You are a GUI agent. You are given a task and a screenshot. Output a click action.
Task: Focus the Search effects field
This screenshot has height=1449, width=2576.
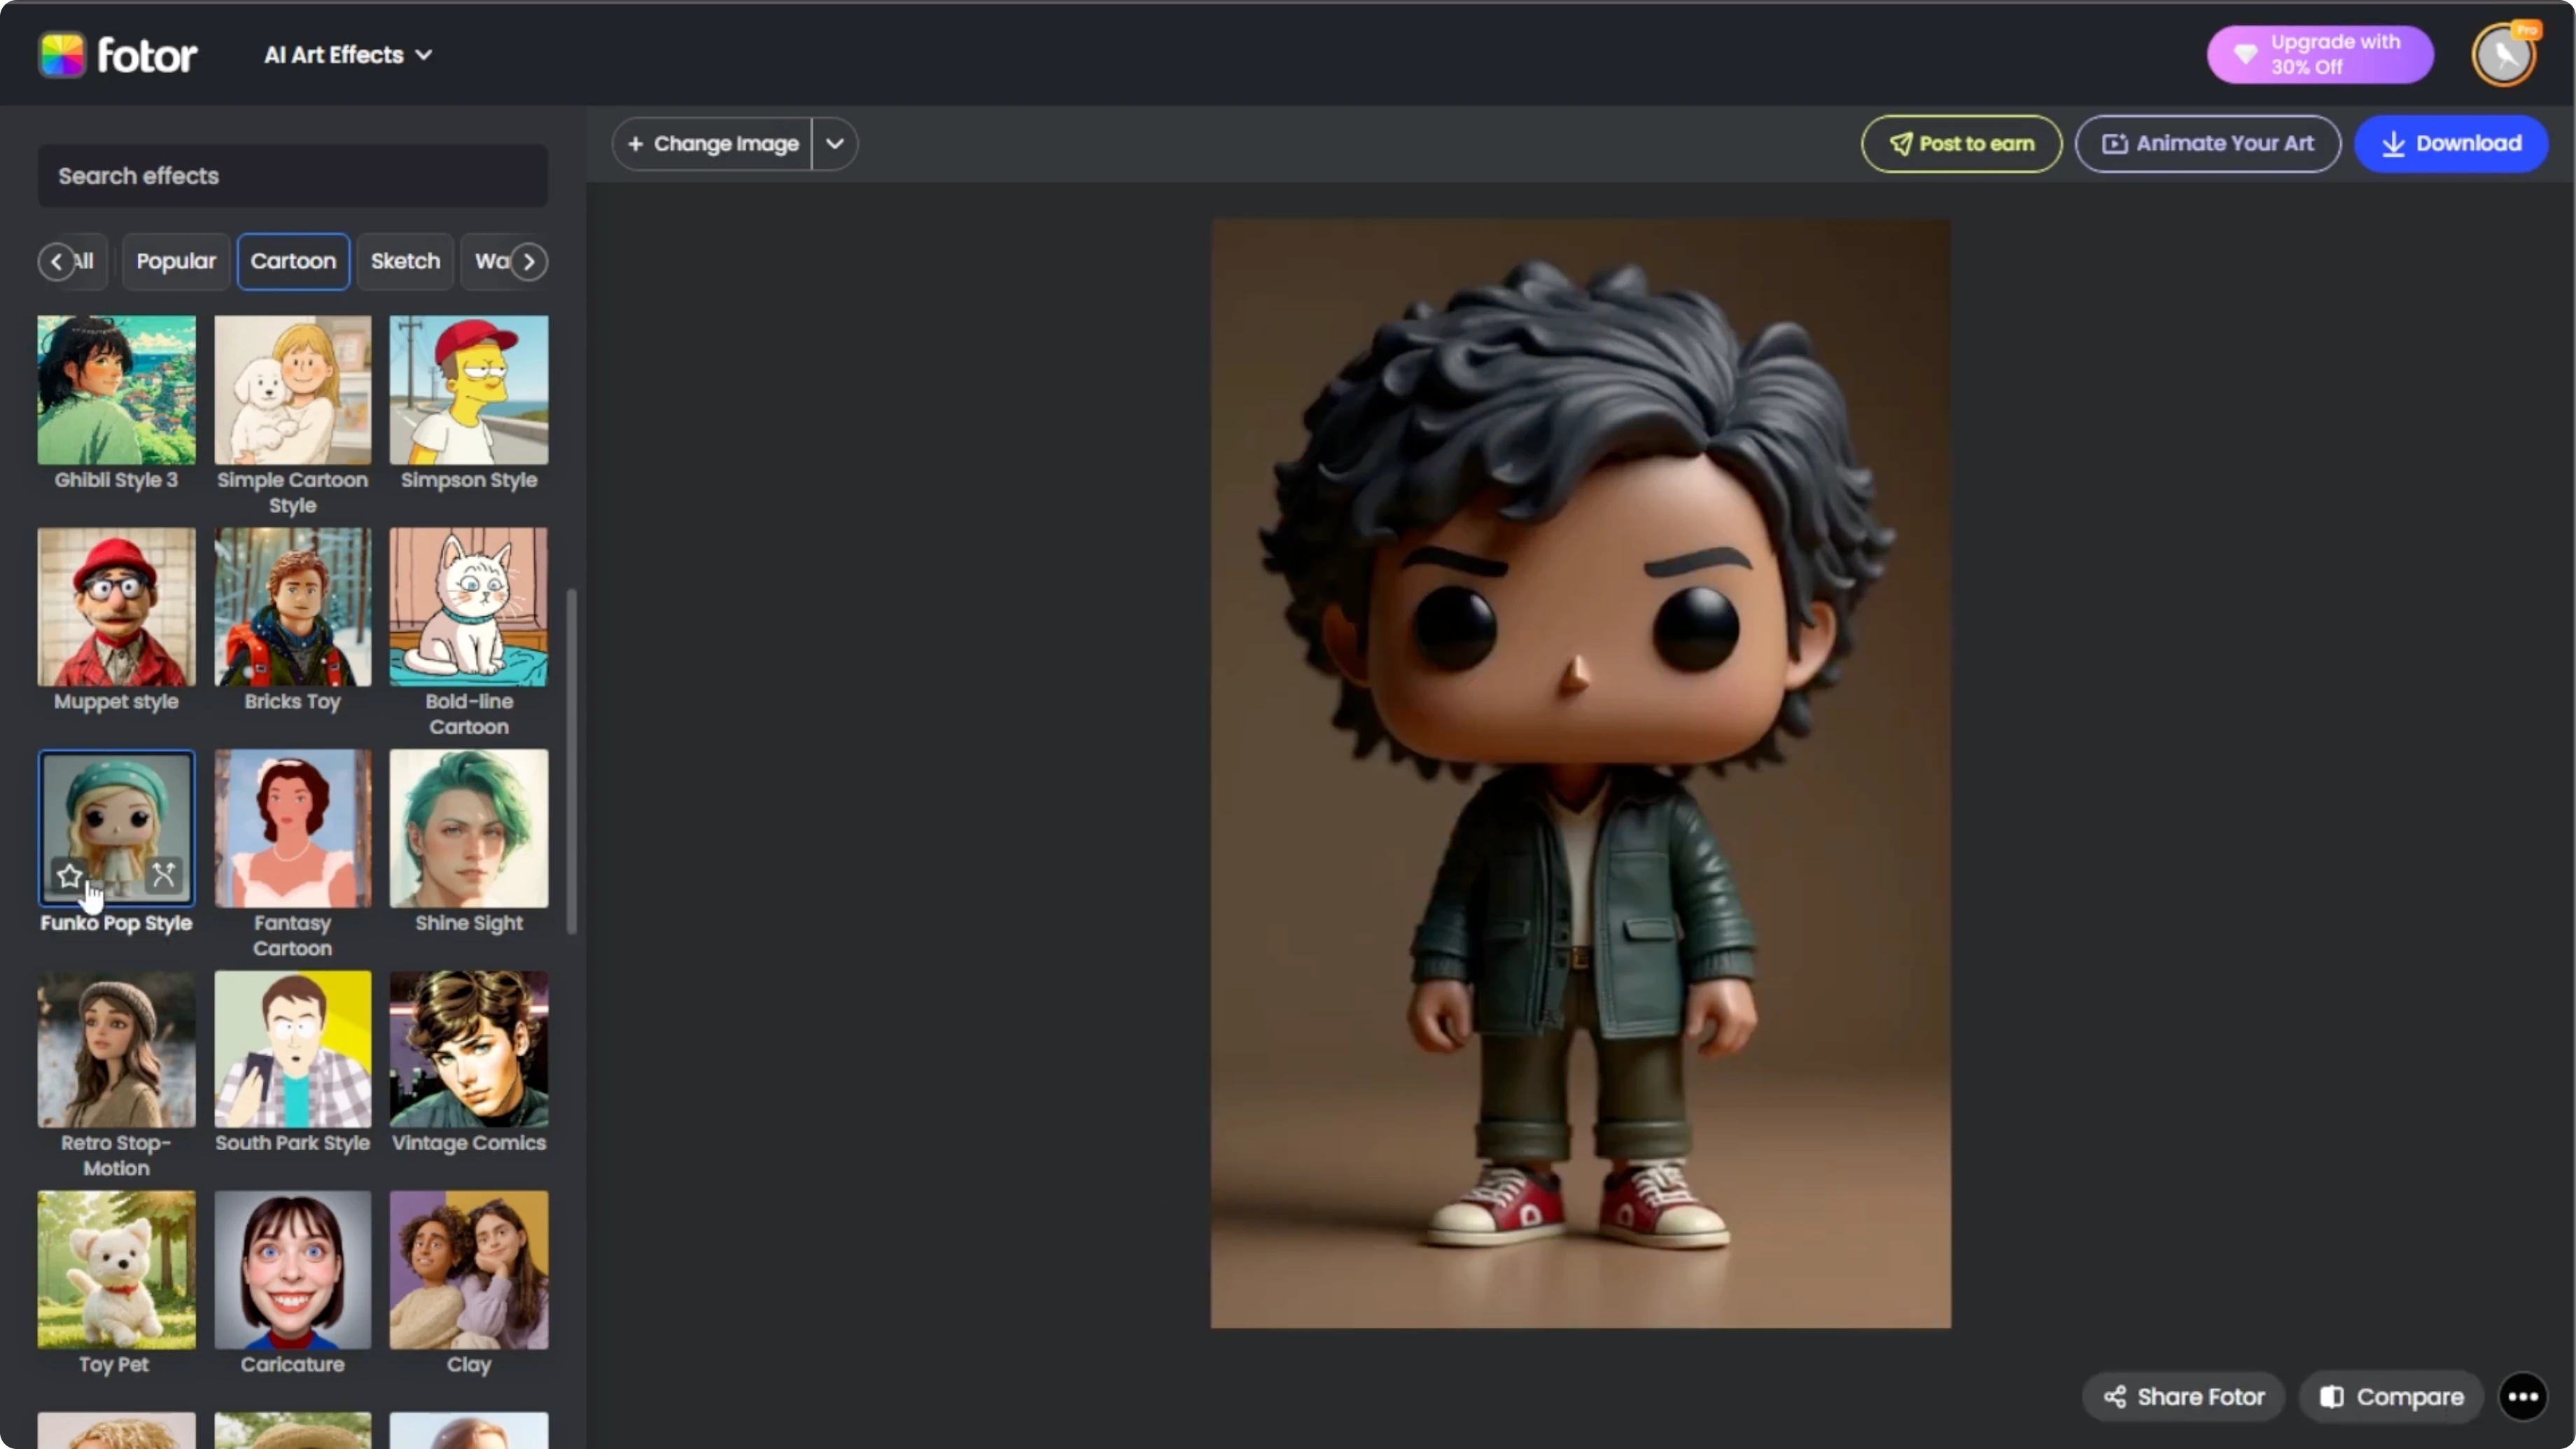point(293,176)
